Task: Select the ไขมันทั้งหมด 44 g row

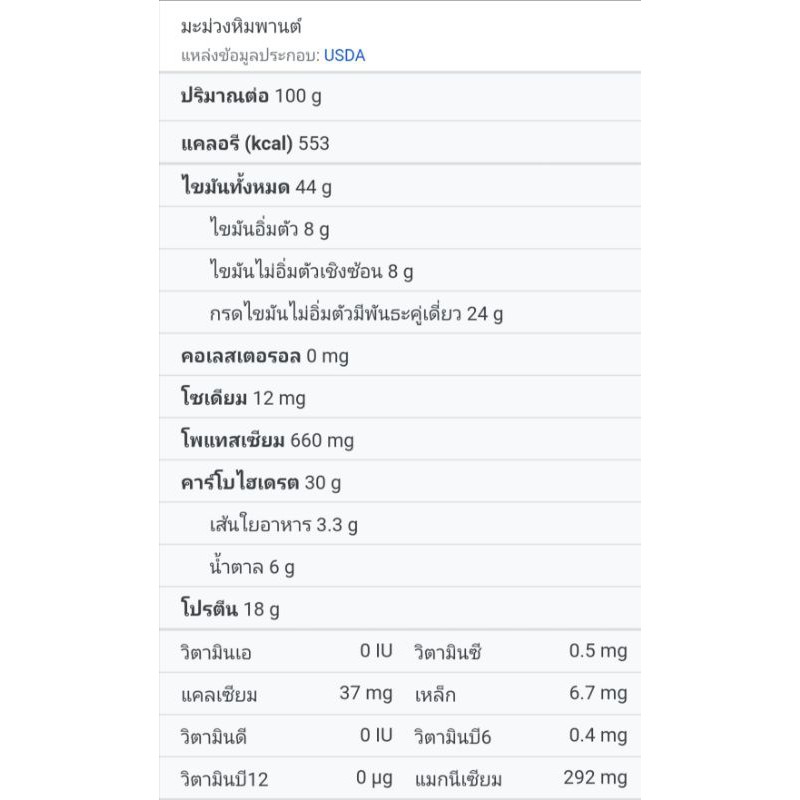Action: pyautogui.click(x=257, y=187)
